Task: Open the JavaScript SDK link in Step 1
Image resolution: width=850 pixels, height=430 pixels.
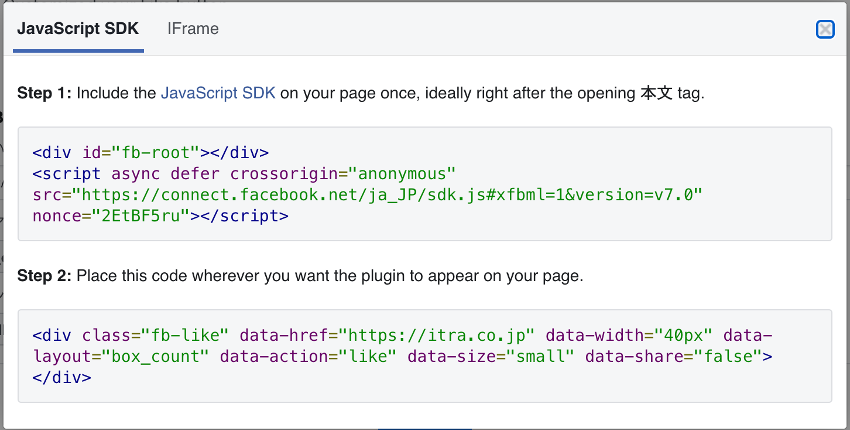Action: coord(218,93)
